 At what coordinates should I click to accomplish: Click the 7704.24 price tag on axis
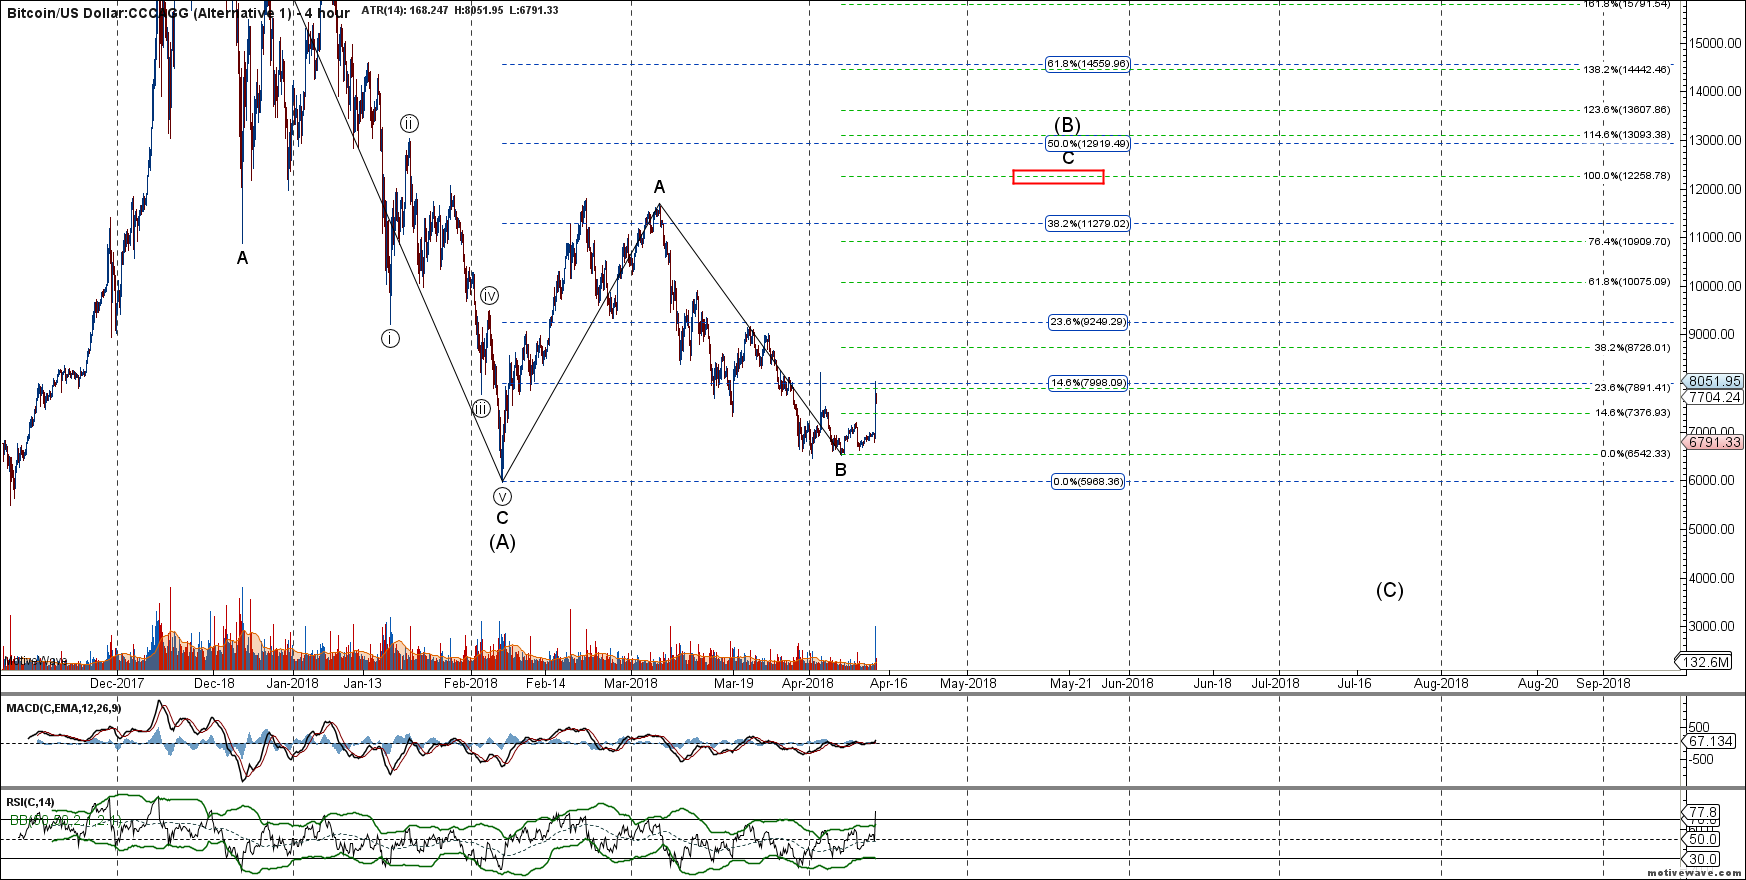(x=1714, y=397)
